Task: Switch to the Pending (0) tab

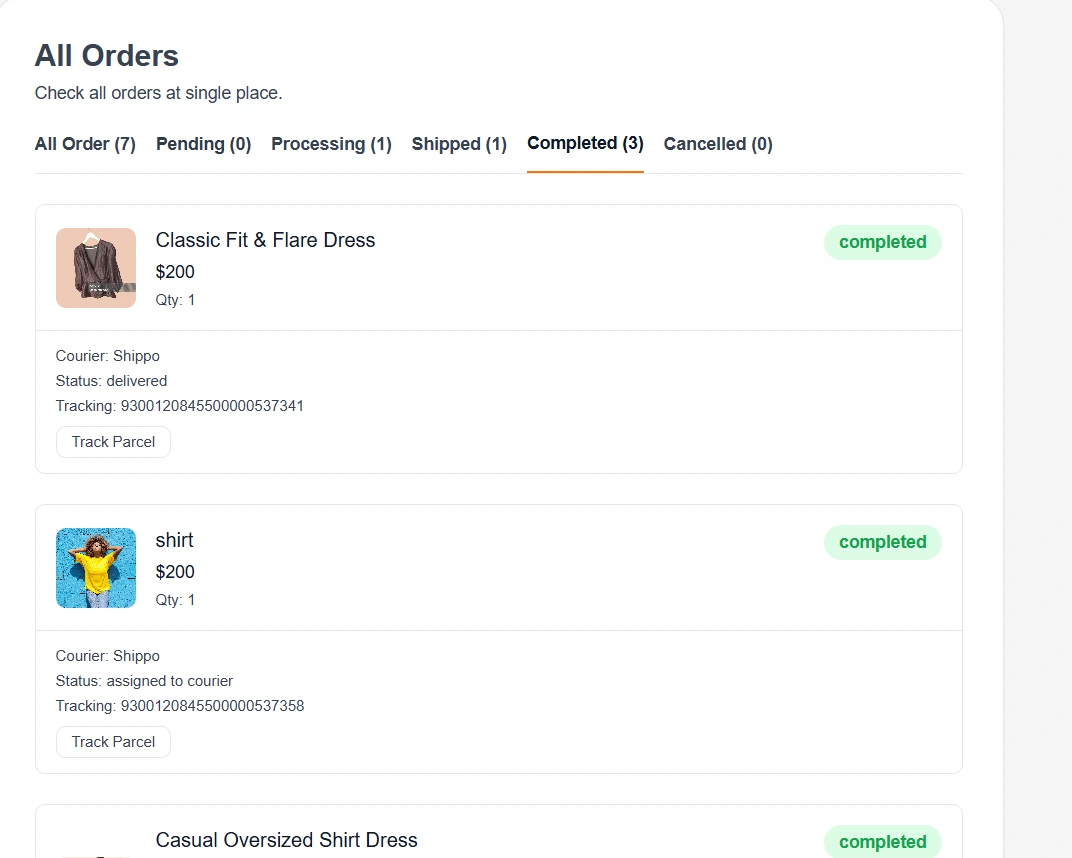Action: [204, 144]
